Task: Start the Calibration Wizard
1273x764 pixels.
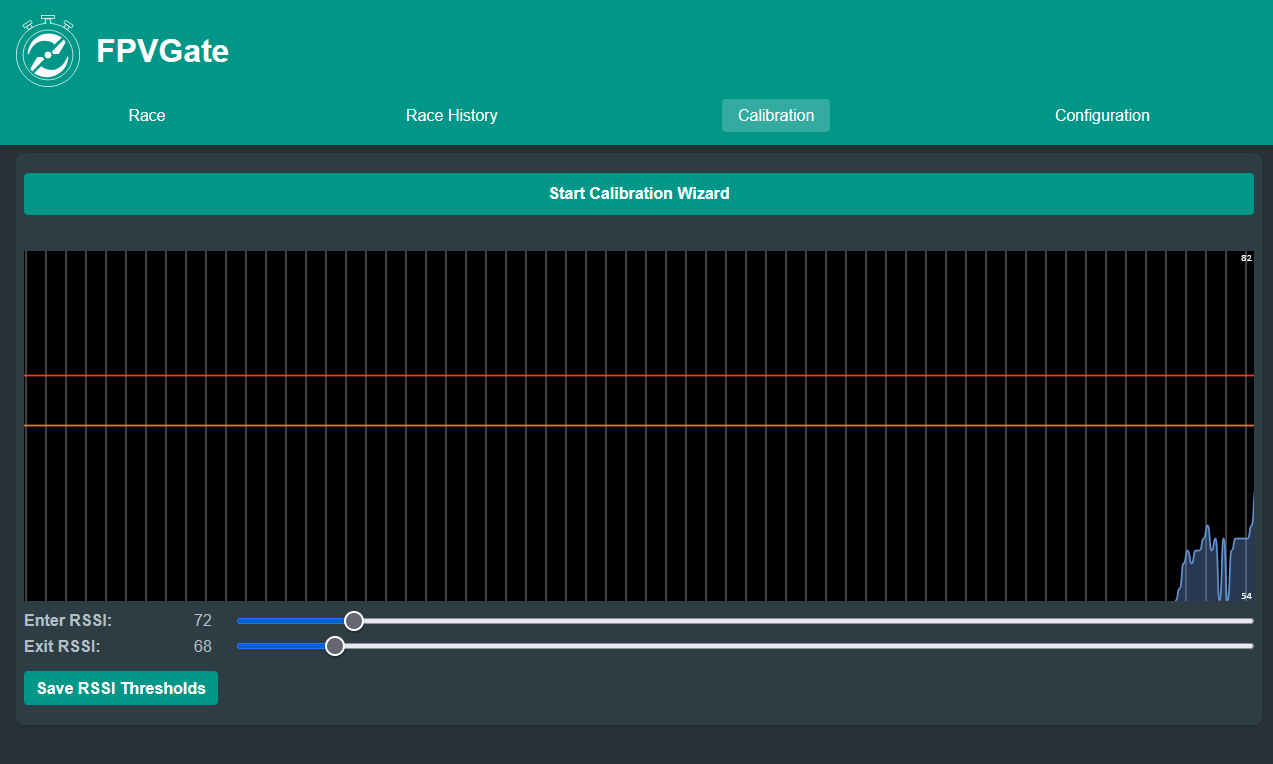Action: pyautogui.click(x=638, y=193)
